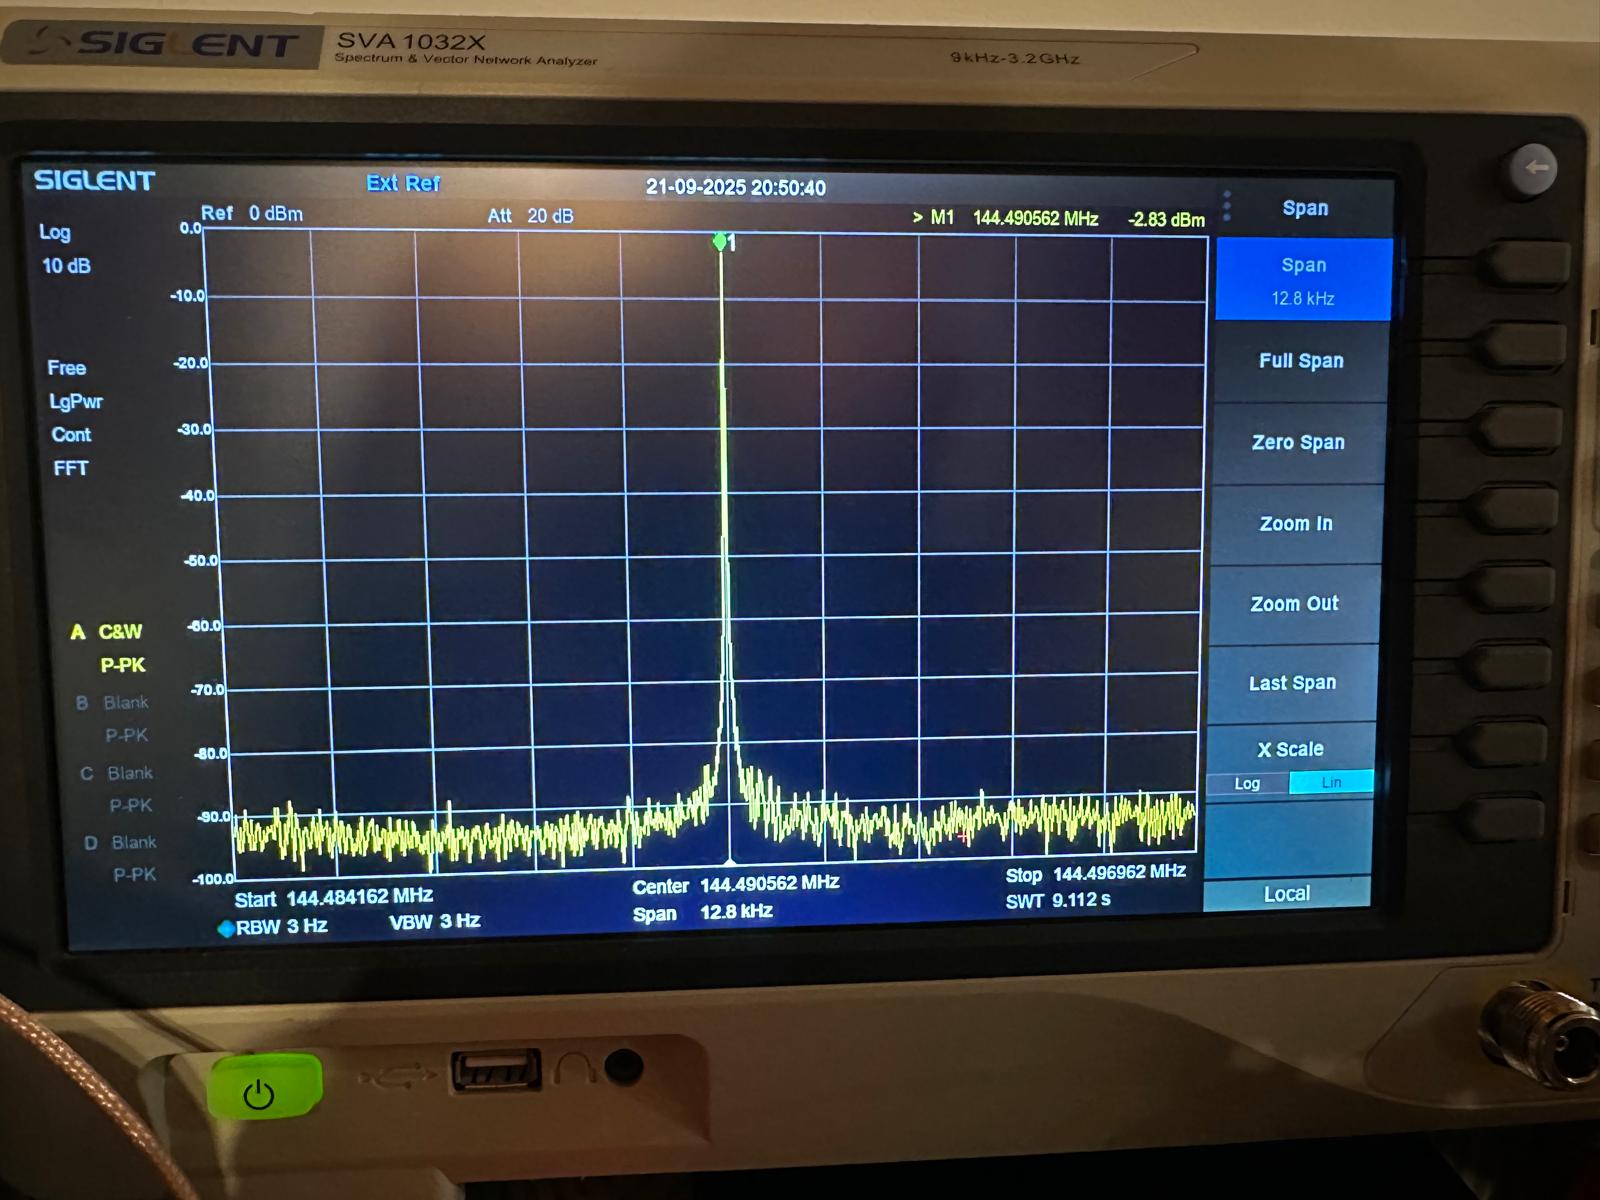The width and height of the screenshot is (1600, 1200).
Task: Tap the three-dot menu handle above Span
Action: pyautogui.click(x=1227, y=206)
